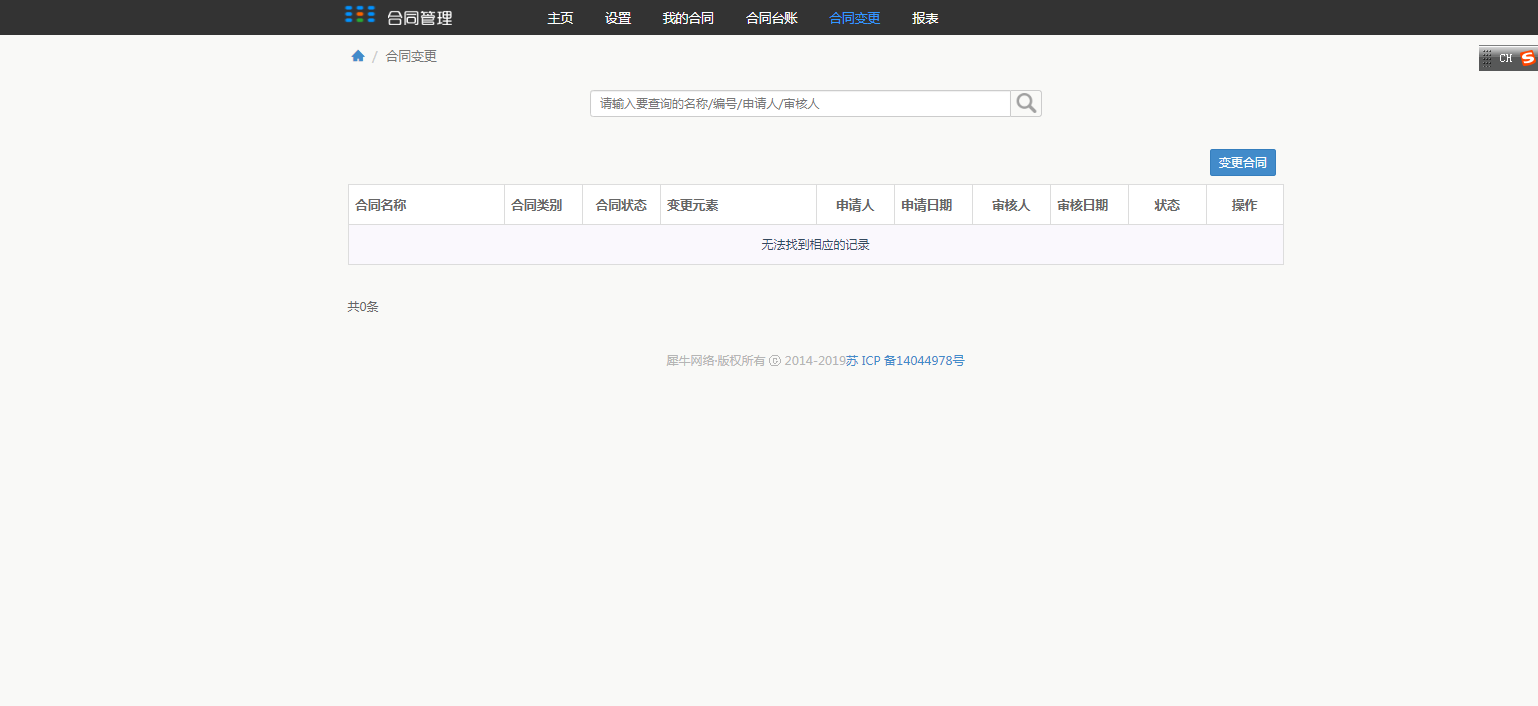Click the 合同状态 column header
1538x706 pixels.
coord(621,205)
